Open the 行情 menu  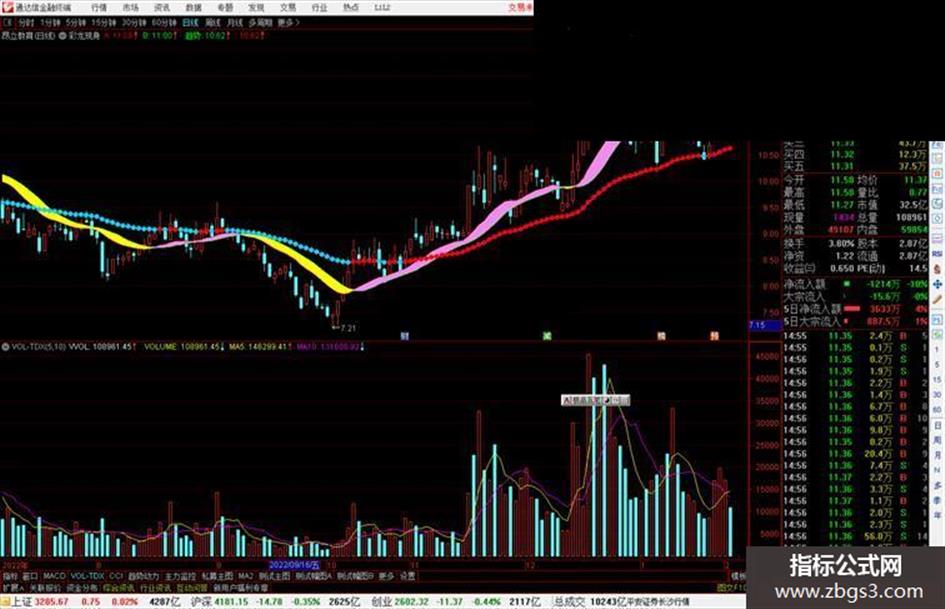tap(99, 7)
